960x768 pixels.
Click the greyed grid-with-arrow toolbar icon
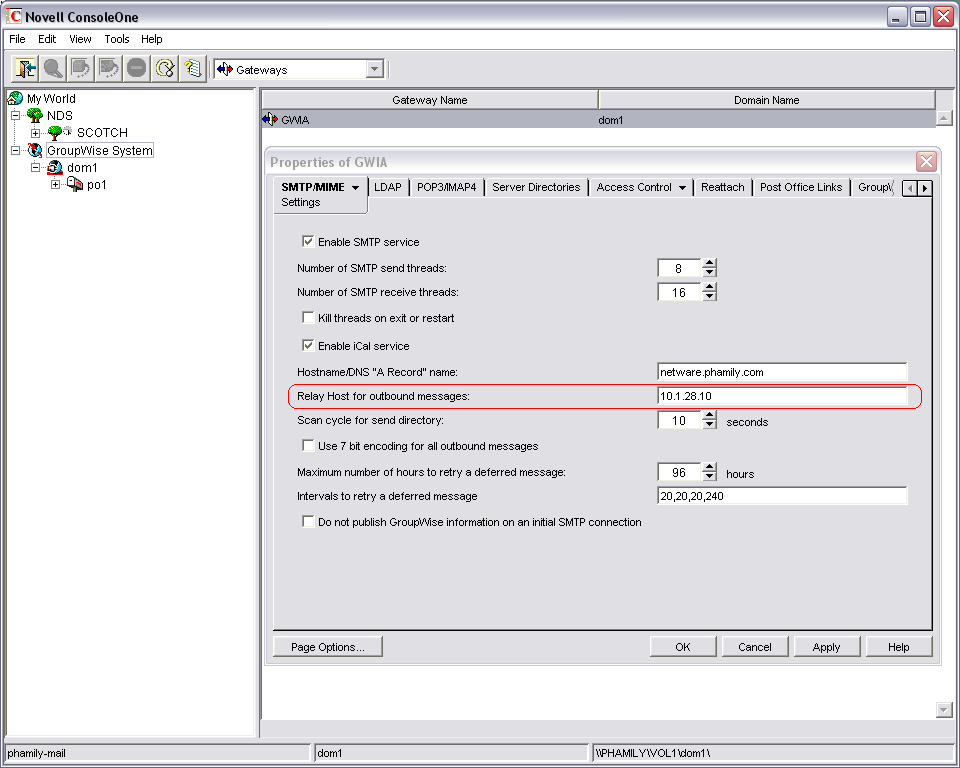pyautogui.click(x=109, y=69)
